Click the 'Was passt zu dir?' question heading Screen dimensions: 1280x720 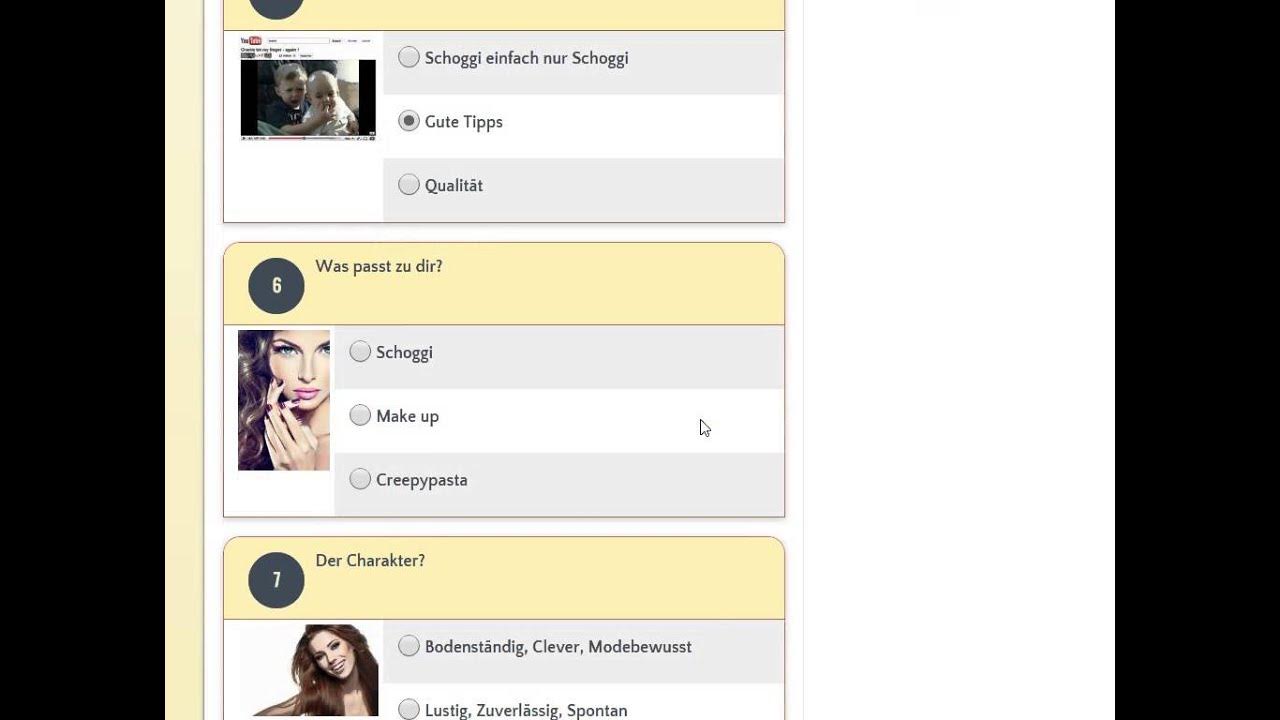pos(379,267)
